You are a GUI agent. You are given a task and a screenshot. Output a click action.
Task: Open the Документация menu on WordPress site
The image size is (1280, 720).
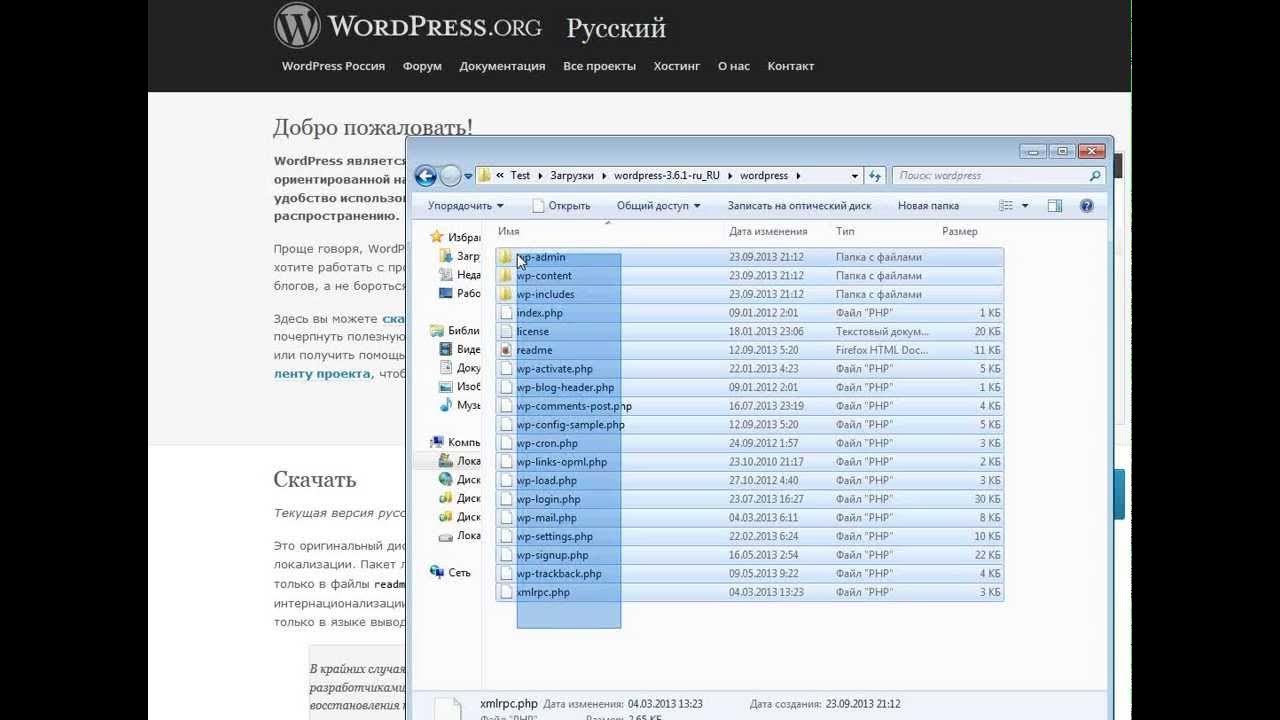click(502, 66)
